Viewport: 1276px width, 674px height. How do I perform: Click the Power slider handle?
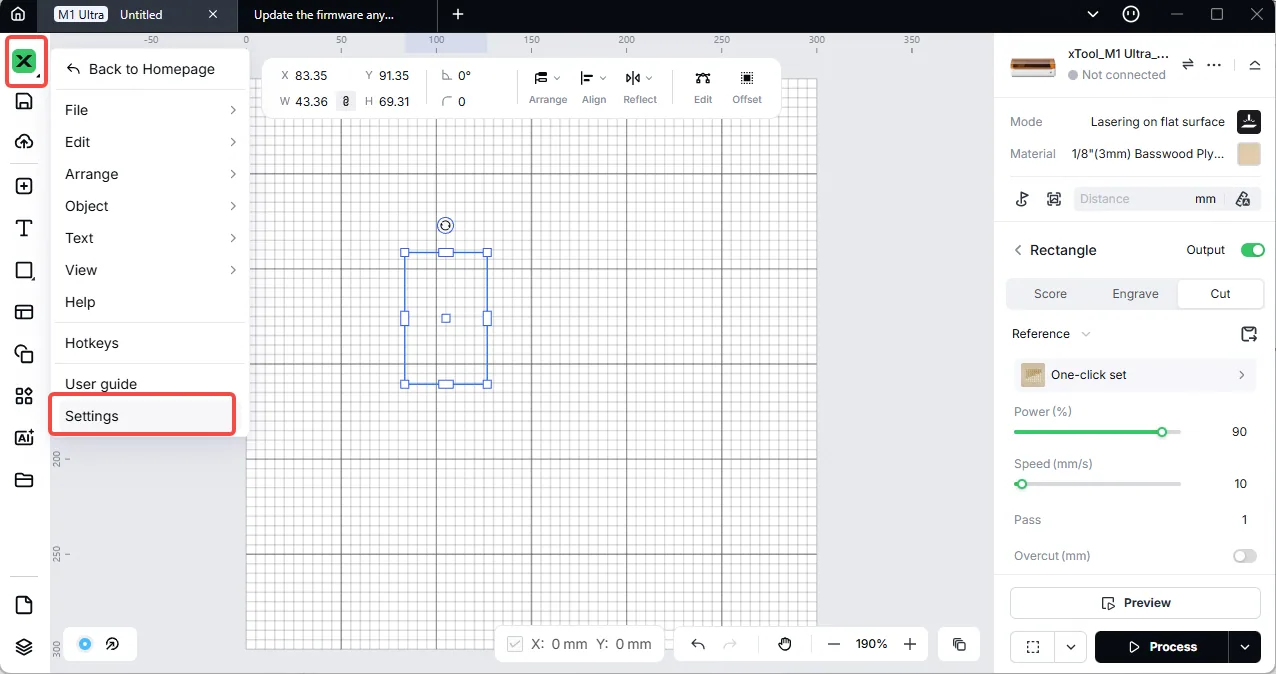(x=1162, y=432)
